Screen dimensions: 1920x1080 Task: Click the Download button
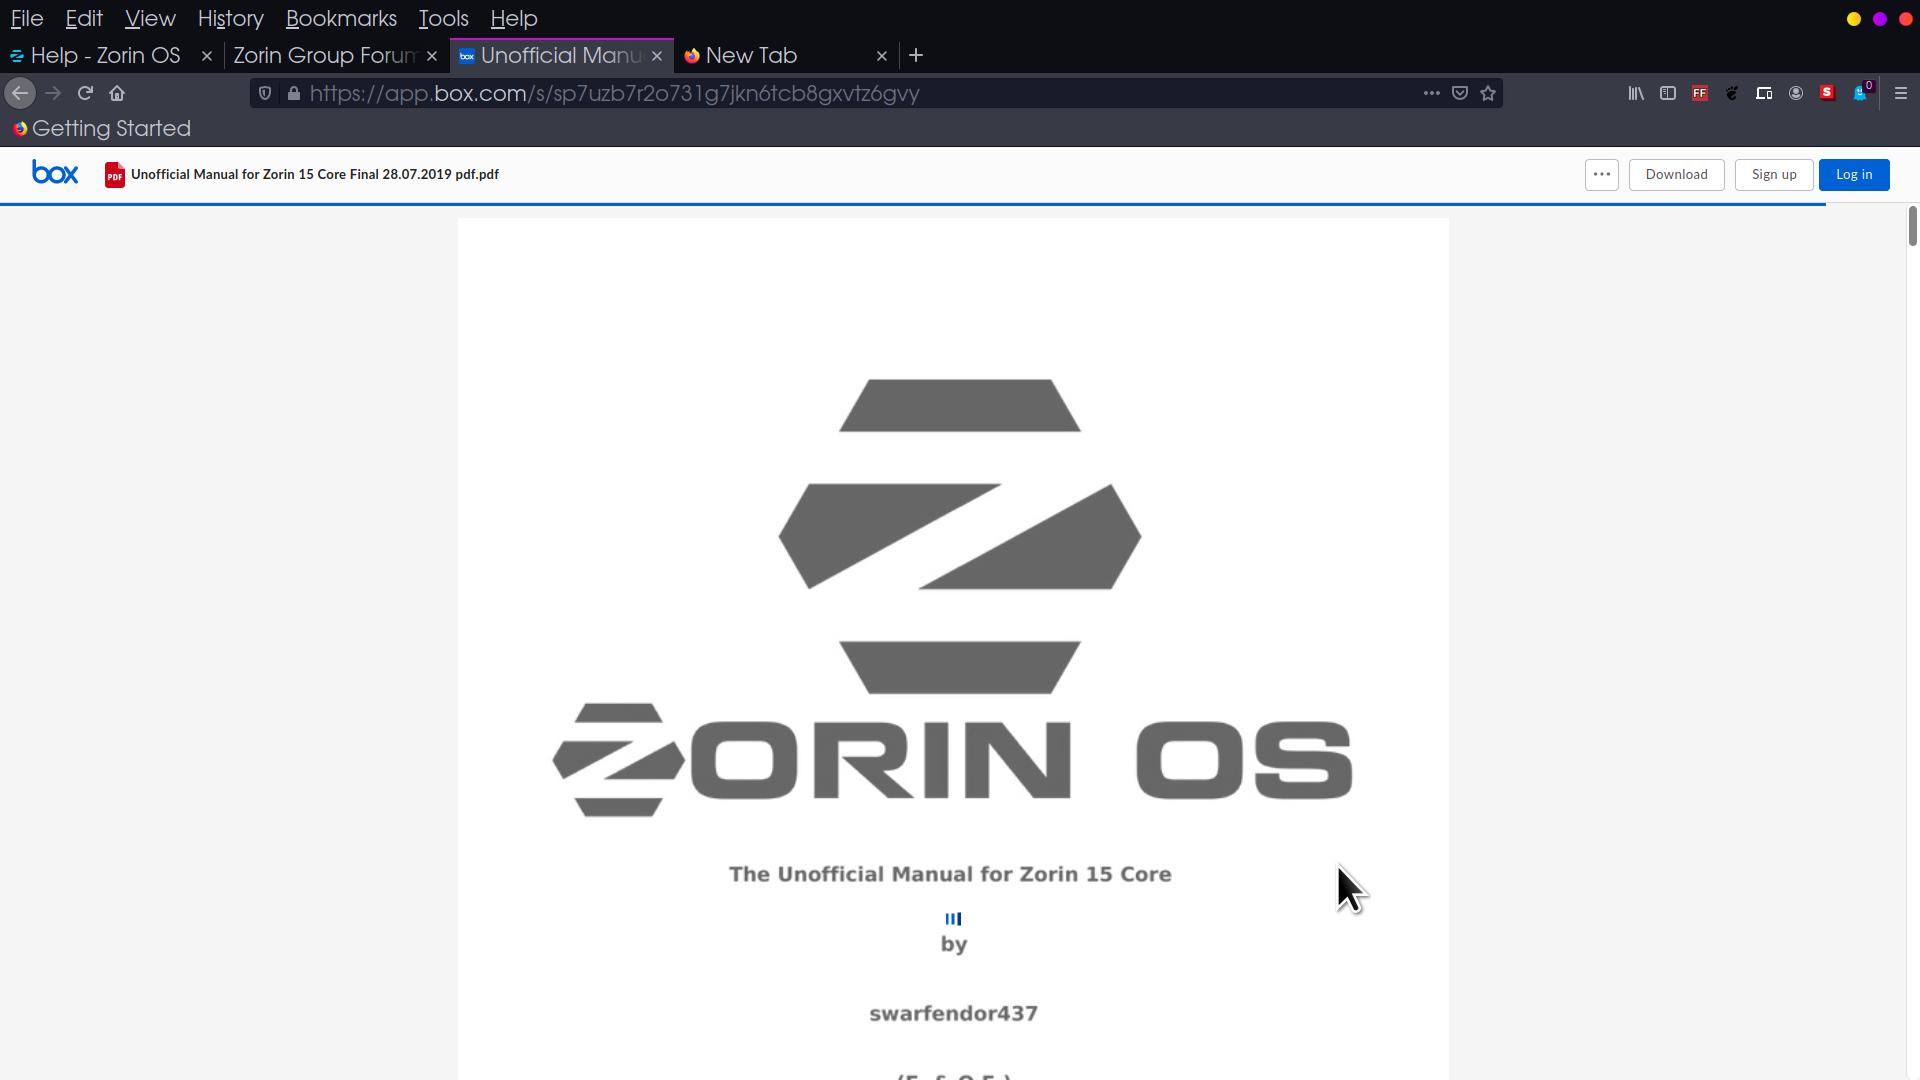click(x=1677, y=174)
